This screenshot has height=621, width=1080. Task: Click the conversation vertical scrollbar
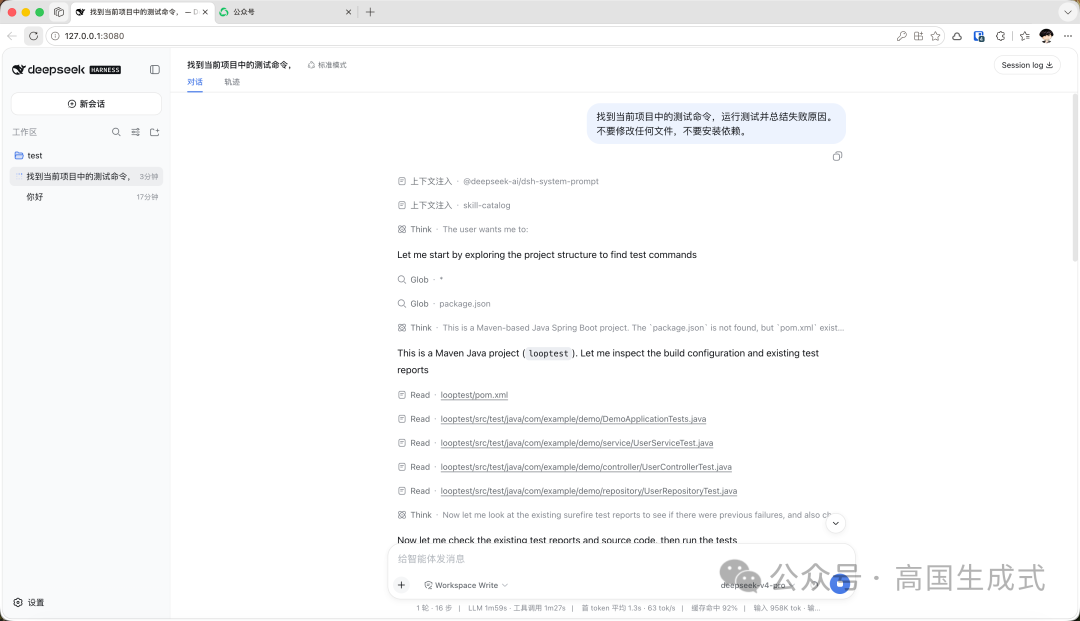(x=1075, y=178)
